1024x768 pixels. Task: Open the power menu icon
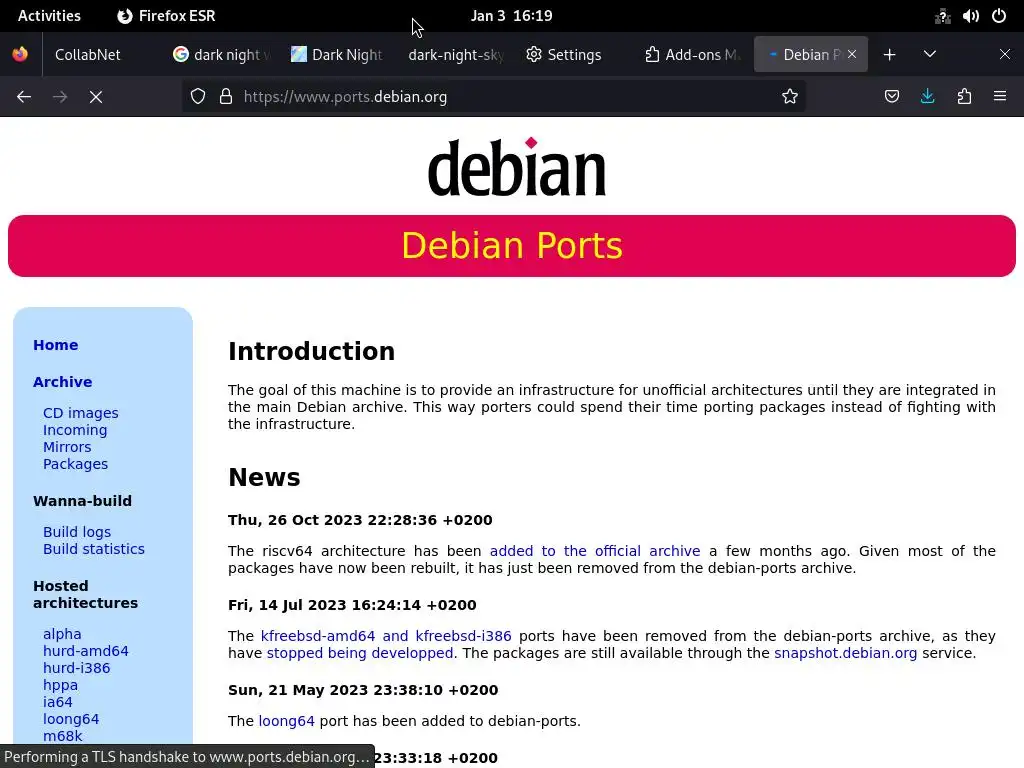click(x=999, y=16)
